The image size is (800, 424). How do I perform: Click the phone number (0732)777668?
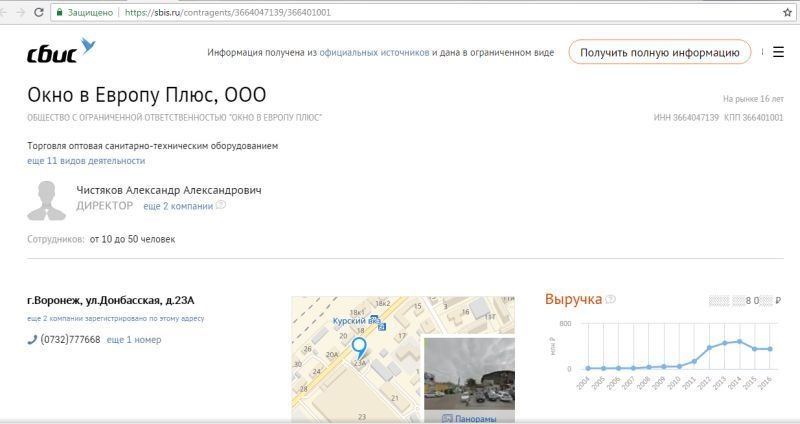70,340
